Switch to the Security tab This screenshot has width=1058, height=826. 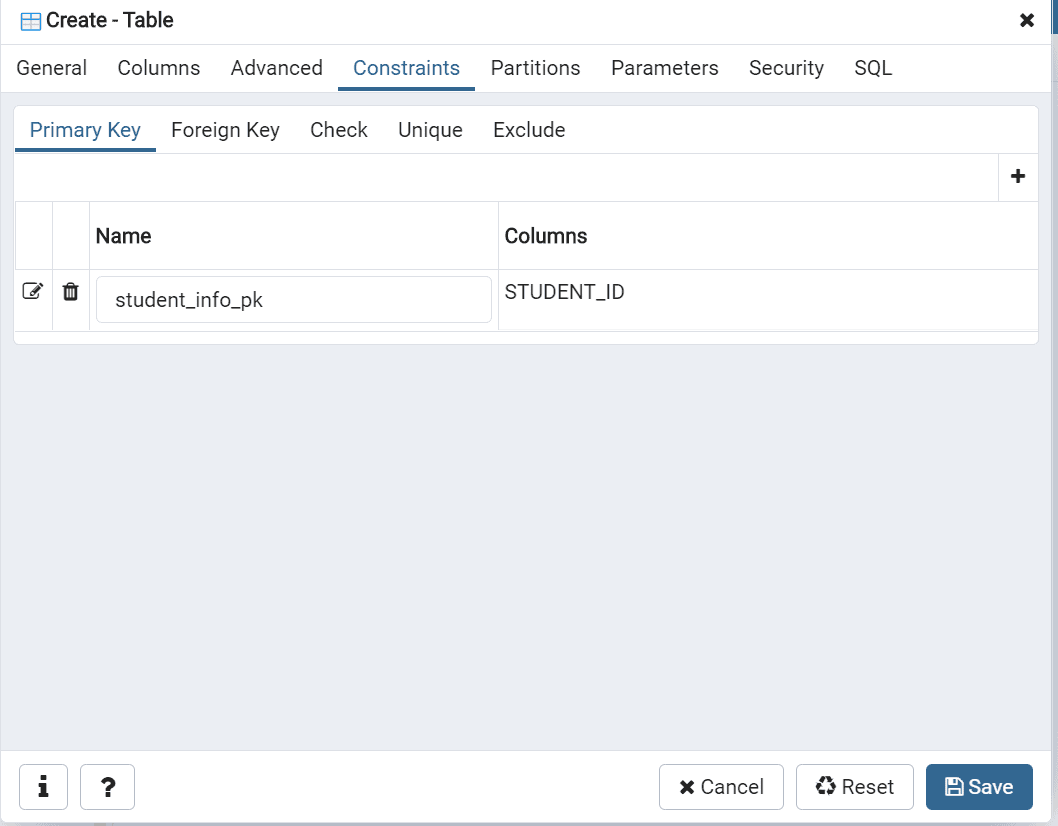coord(786,68)
